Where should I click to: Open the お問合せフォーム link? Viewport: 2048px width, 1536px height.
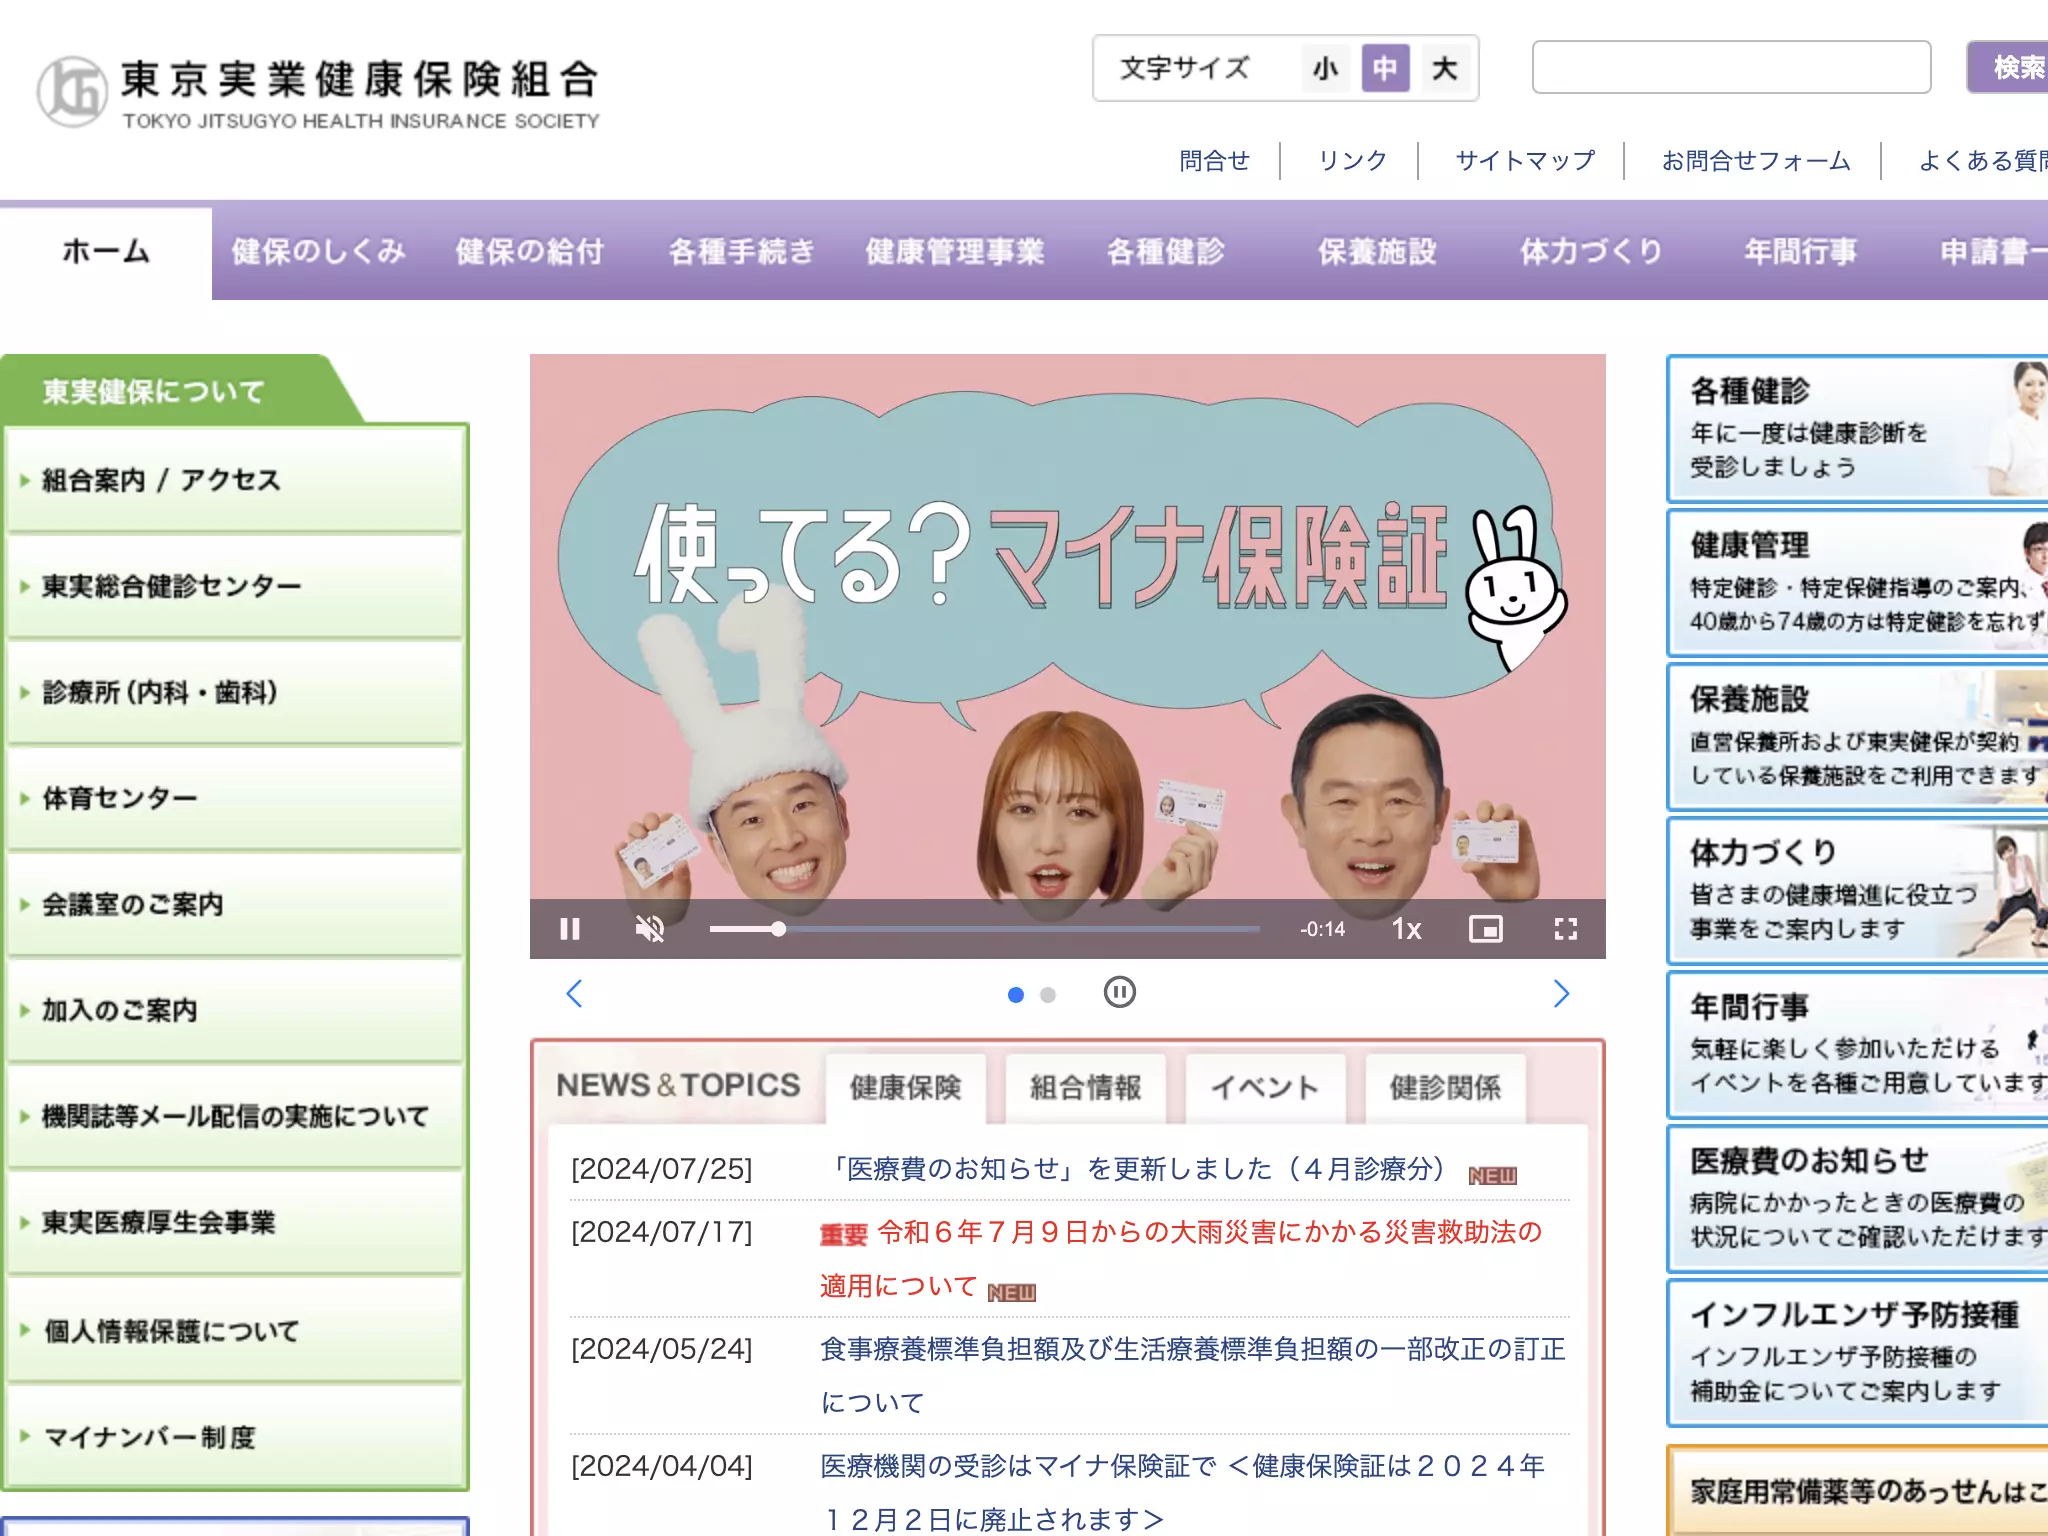(1755, 160)
